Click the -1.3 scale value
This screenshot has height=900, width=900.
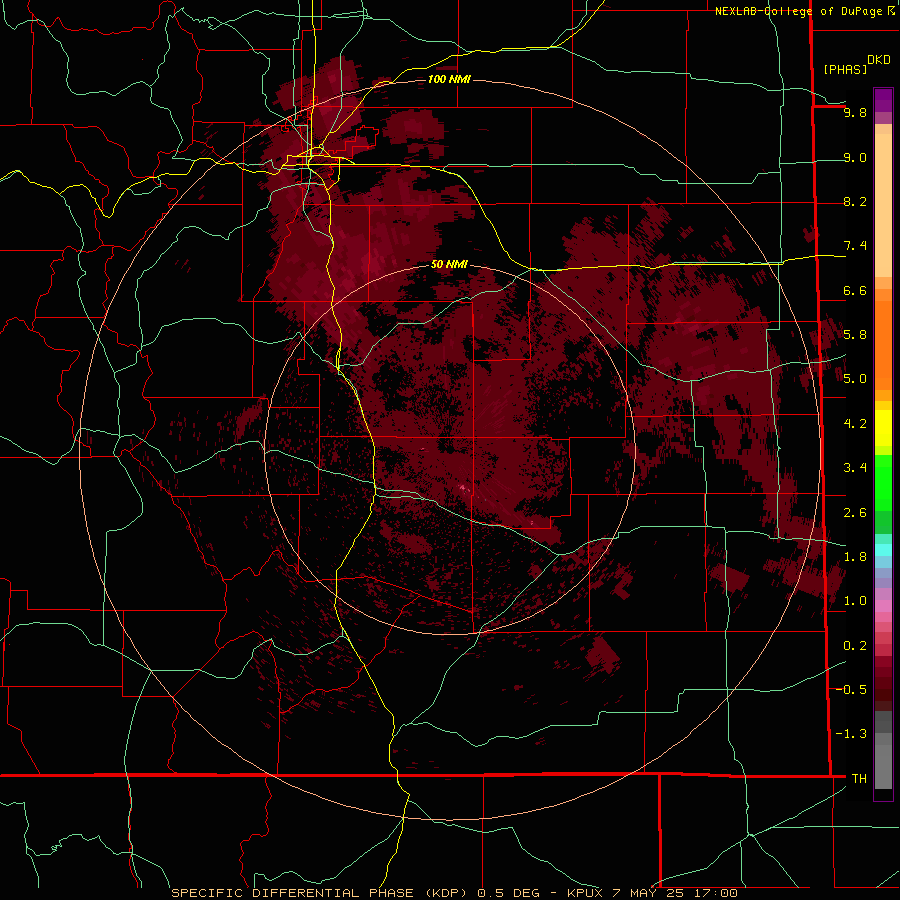(852, 734)
